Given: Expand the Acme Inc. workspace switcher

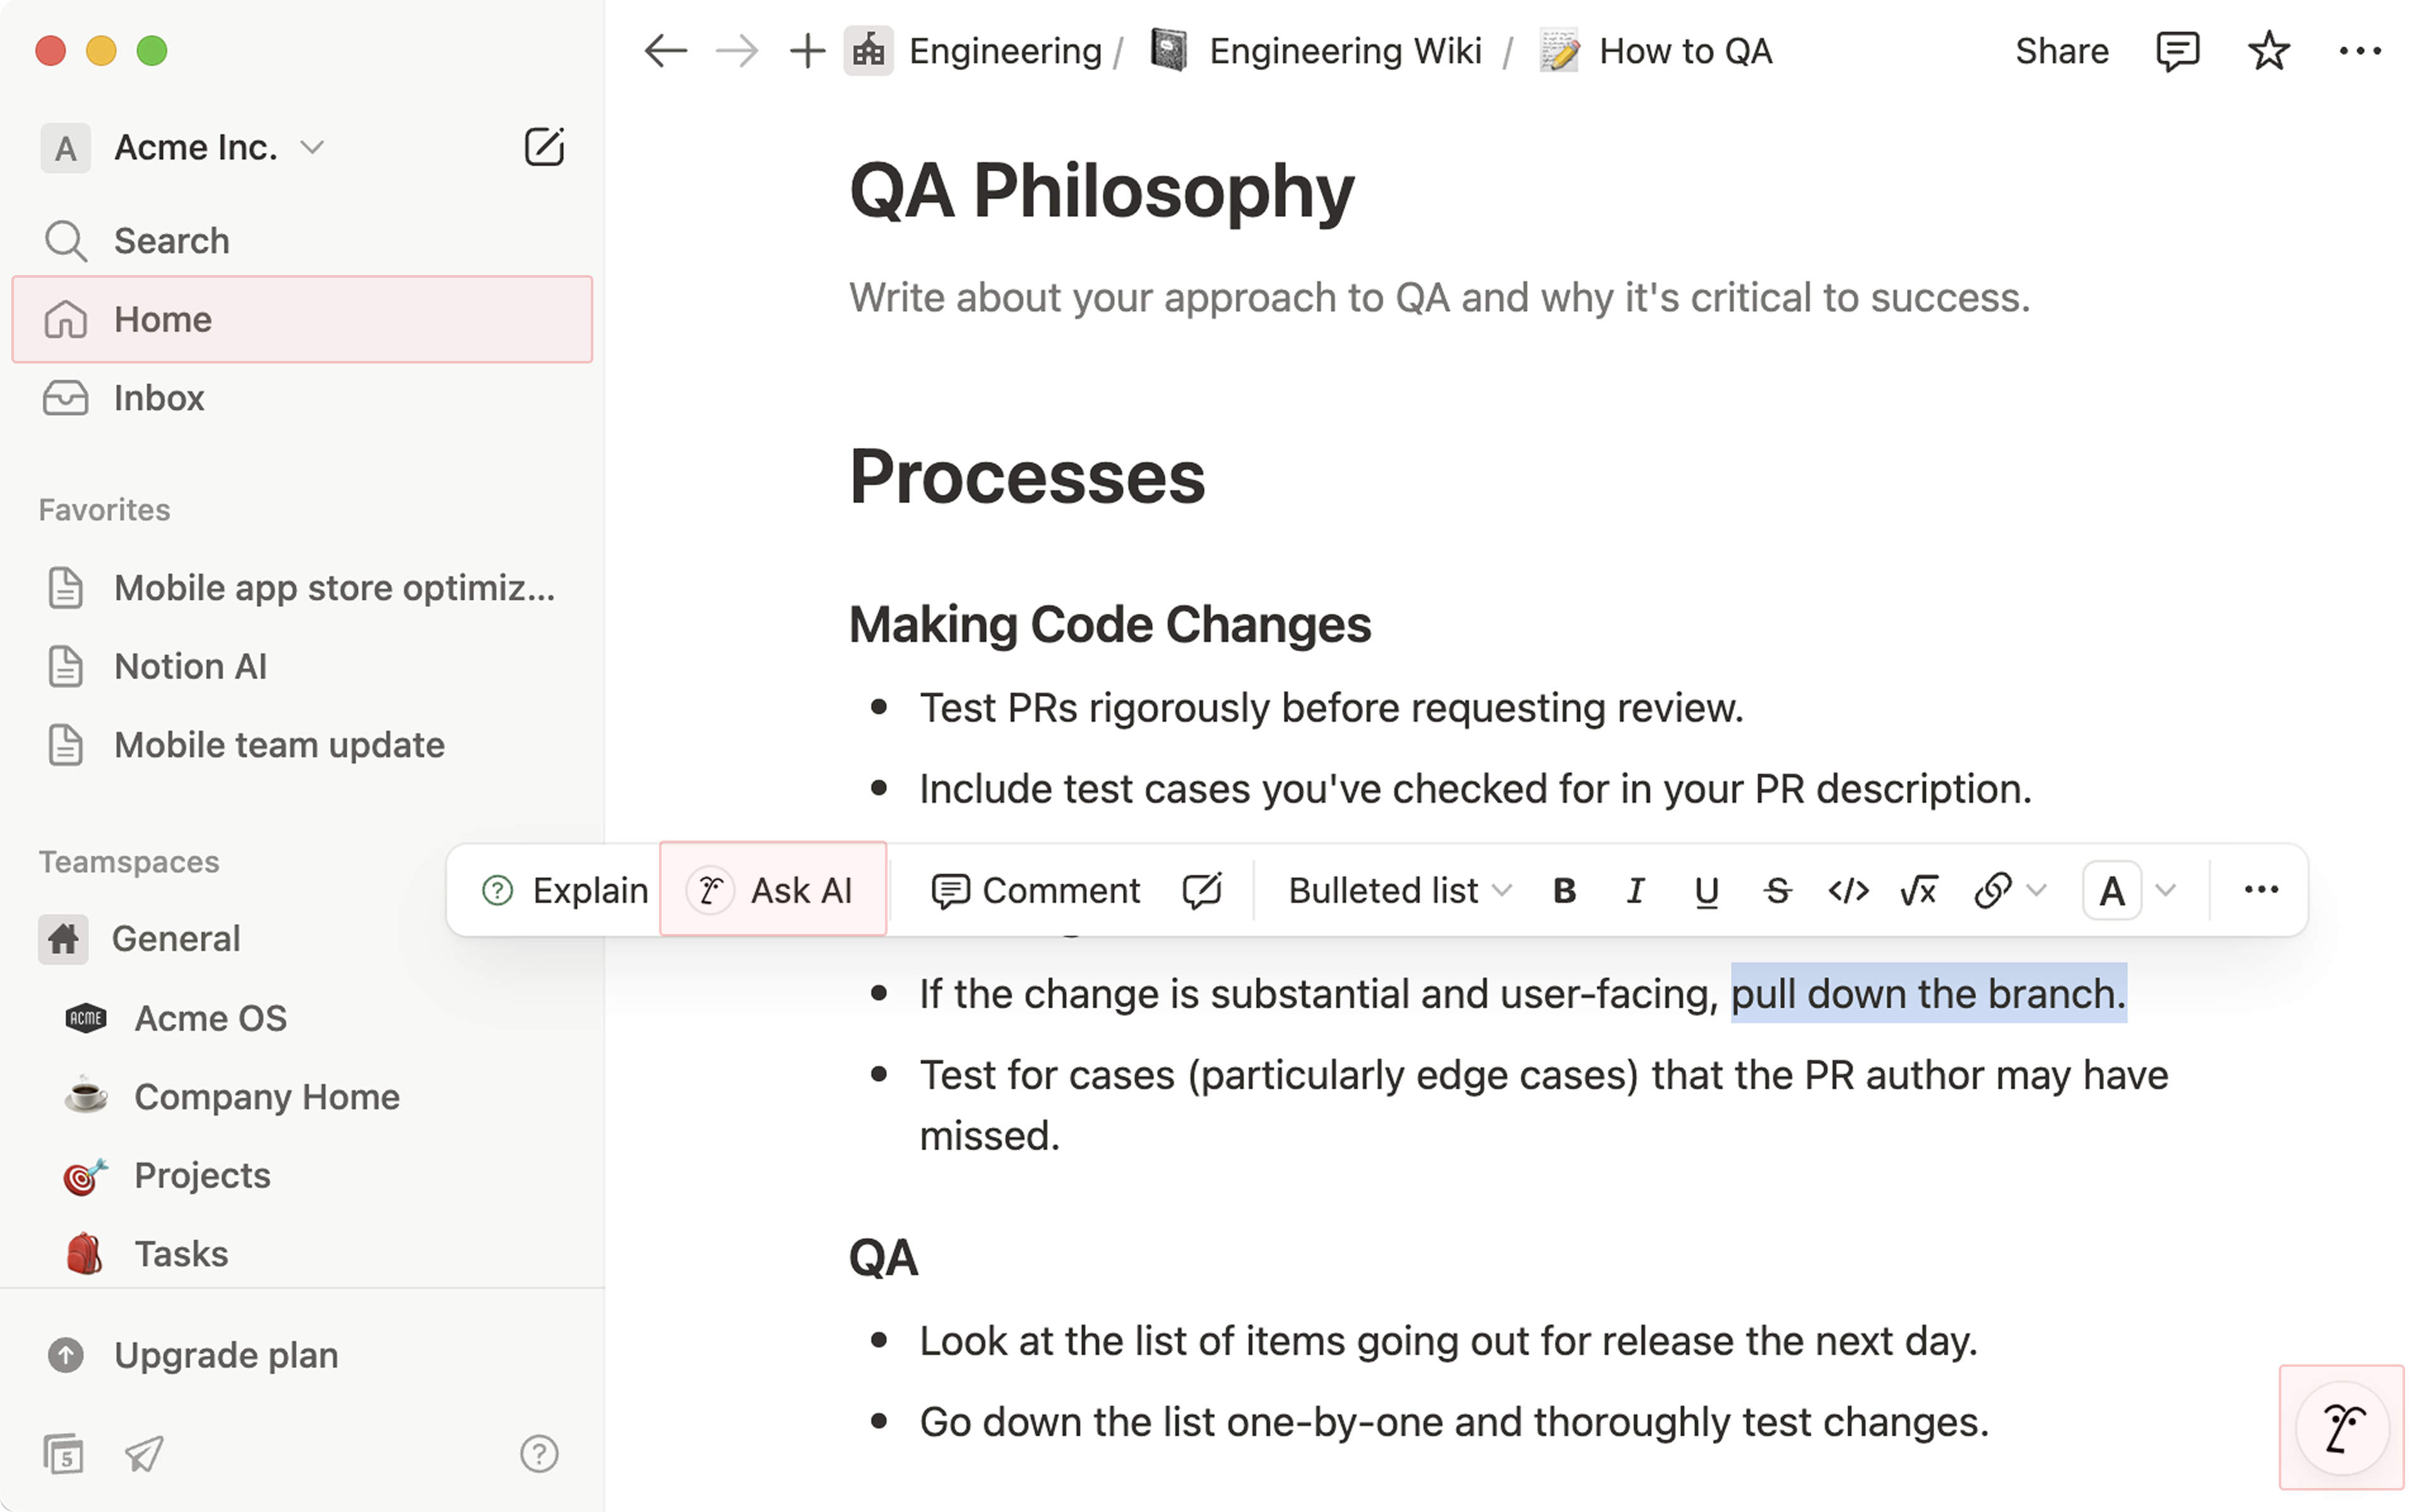Looking at the screenshot, I should pyautogui.click(x=196, y=148).
